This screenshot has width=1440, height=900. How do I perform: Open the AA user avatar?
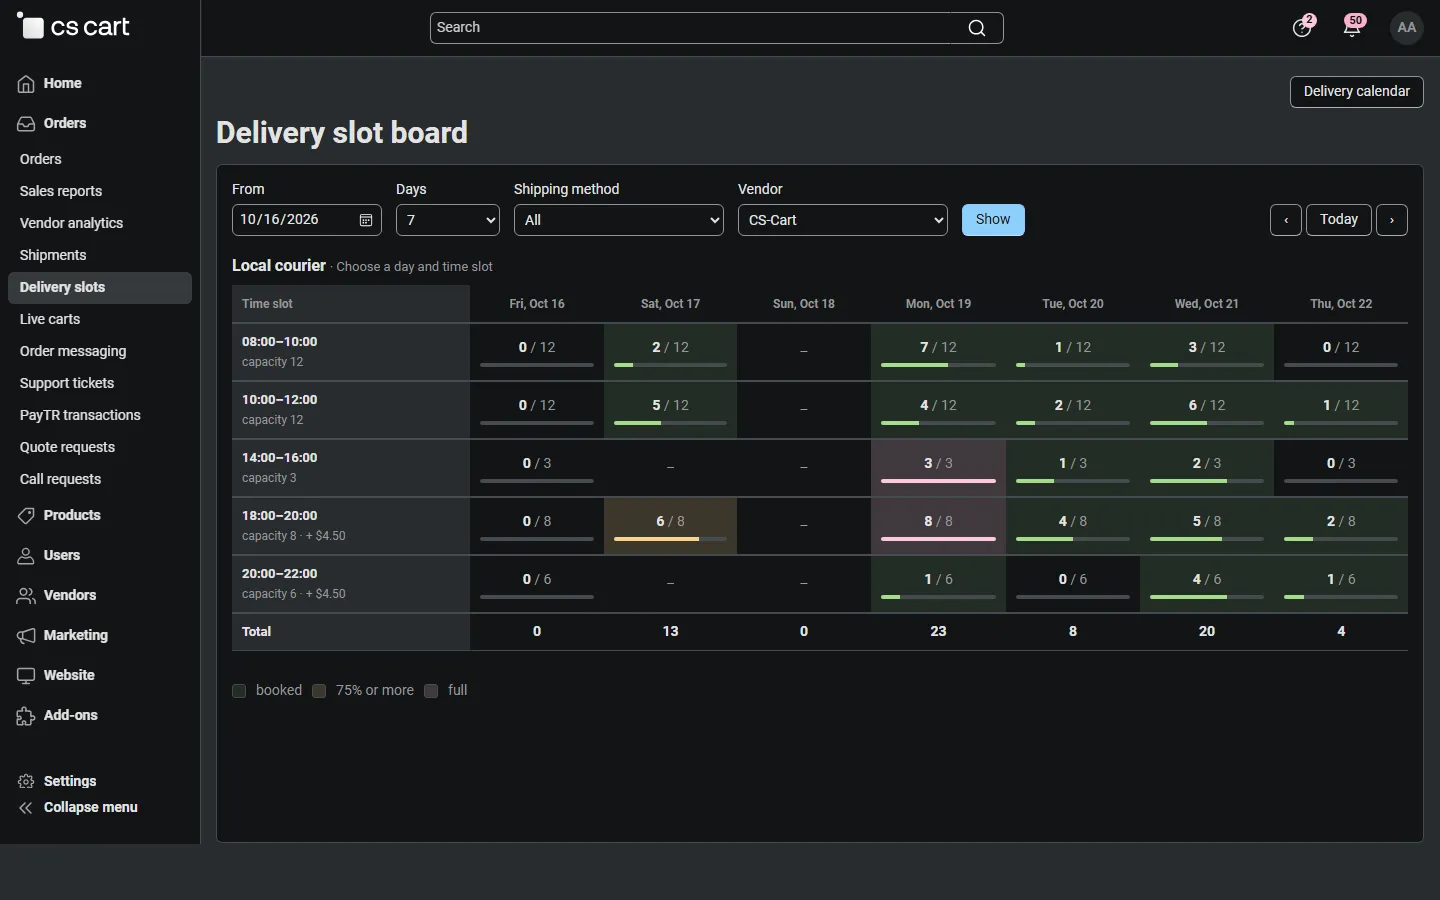(x=1407, y=27)
